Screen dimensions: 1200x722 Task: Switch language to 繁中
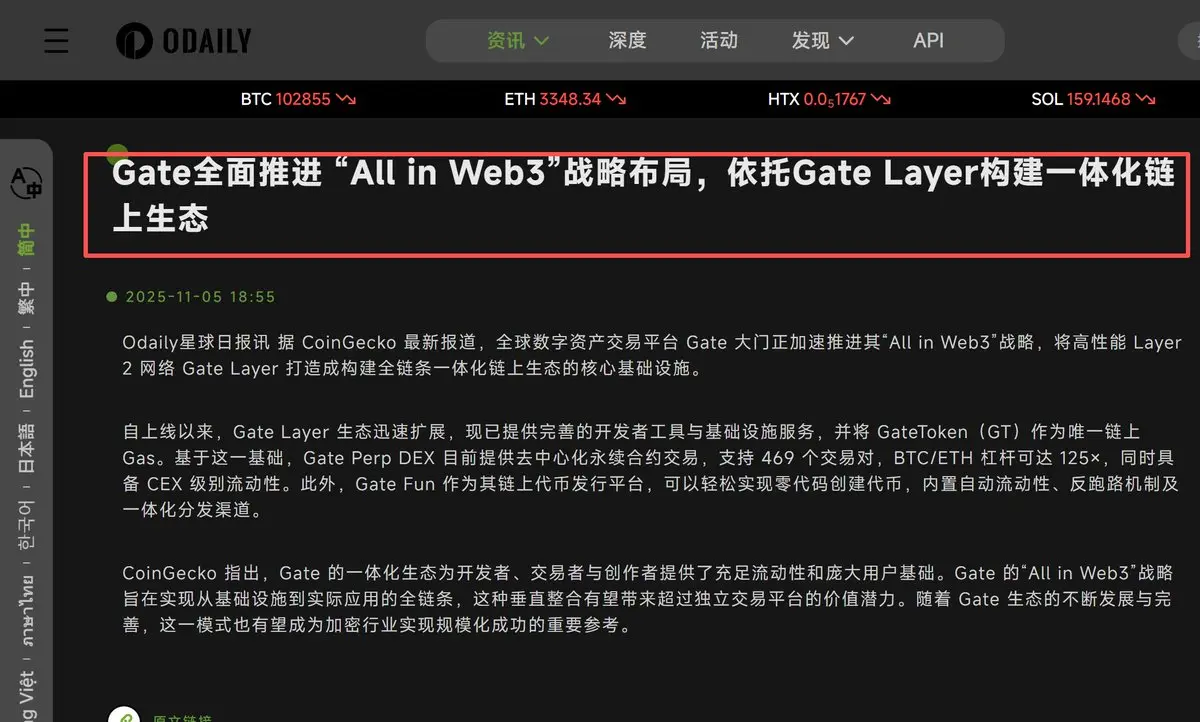(27, 298)
